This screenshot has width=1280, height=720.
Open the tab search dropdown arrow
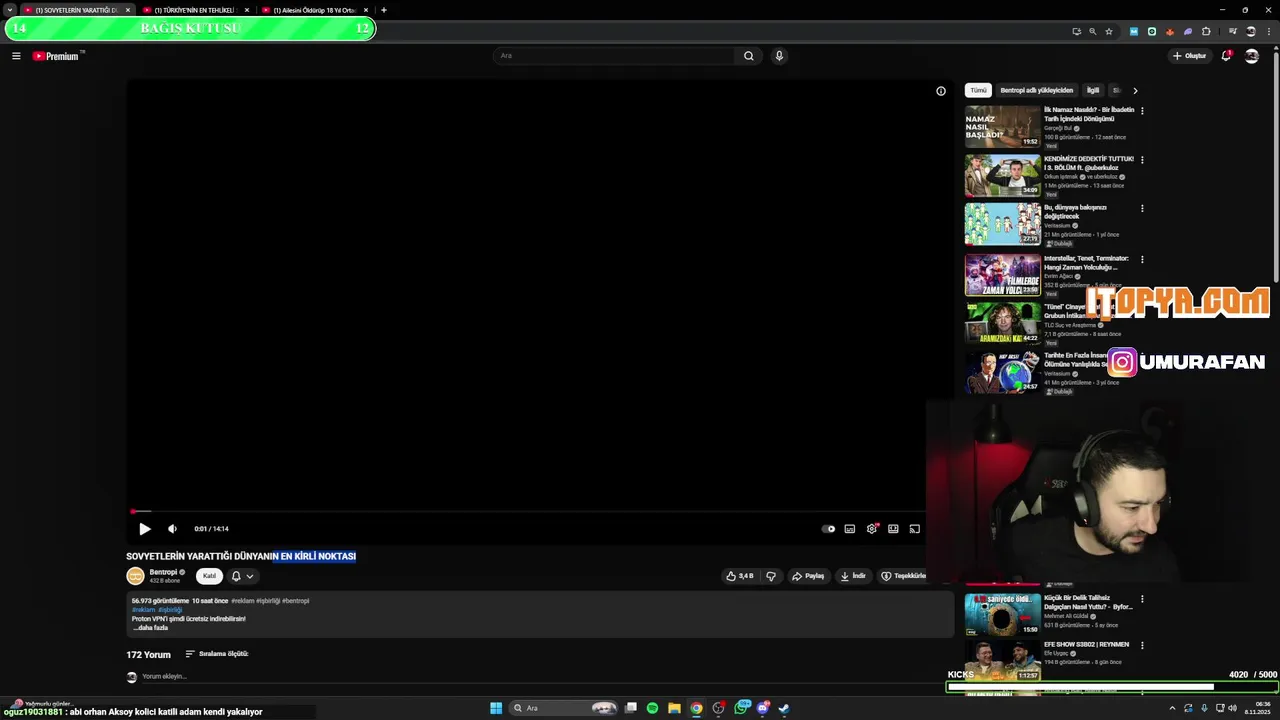tap(10, 10)
